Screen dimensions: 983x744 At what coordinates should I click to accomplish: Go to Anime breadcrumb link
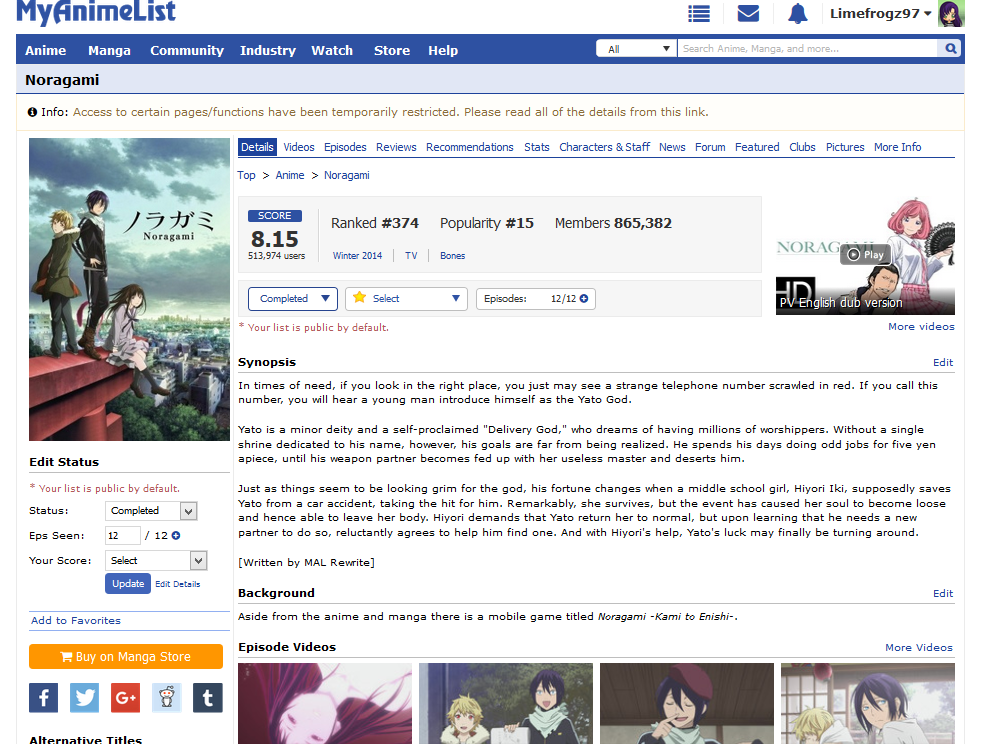290,176
